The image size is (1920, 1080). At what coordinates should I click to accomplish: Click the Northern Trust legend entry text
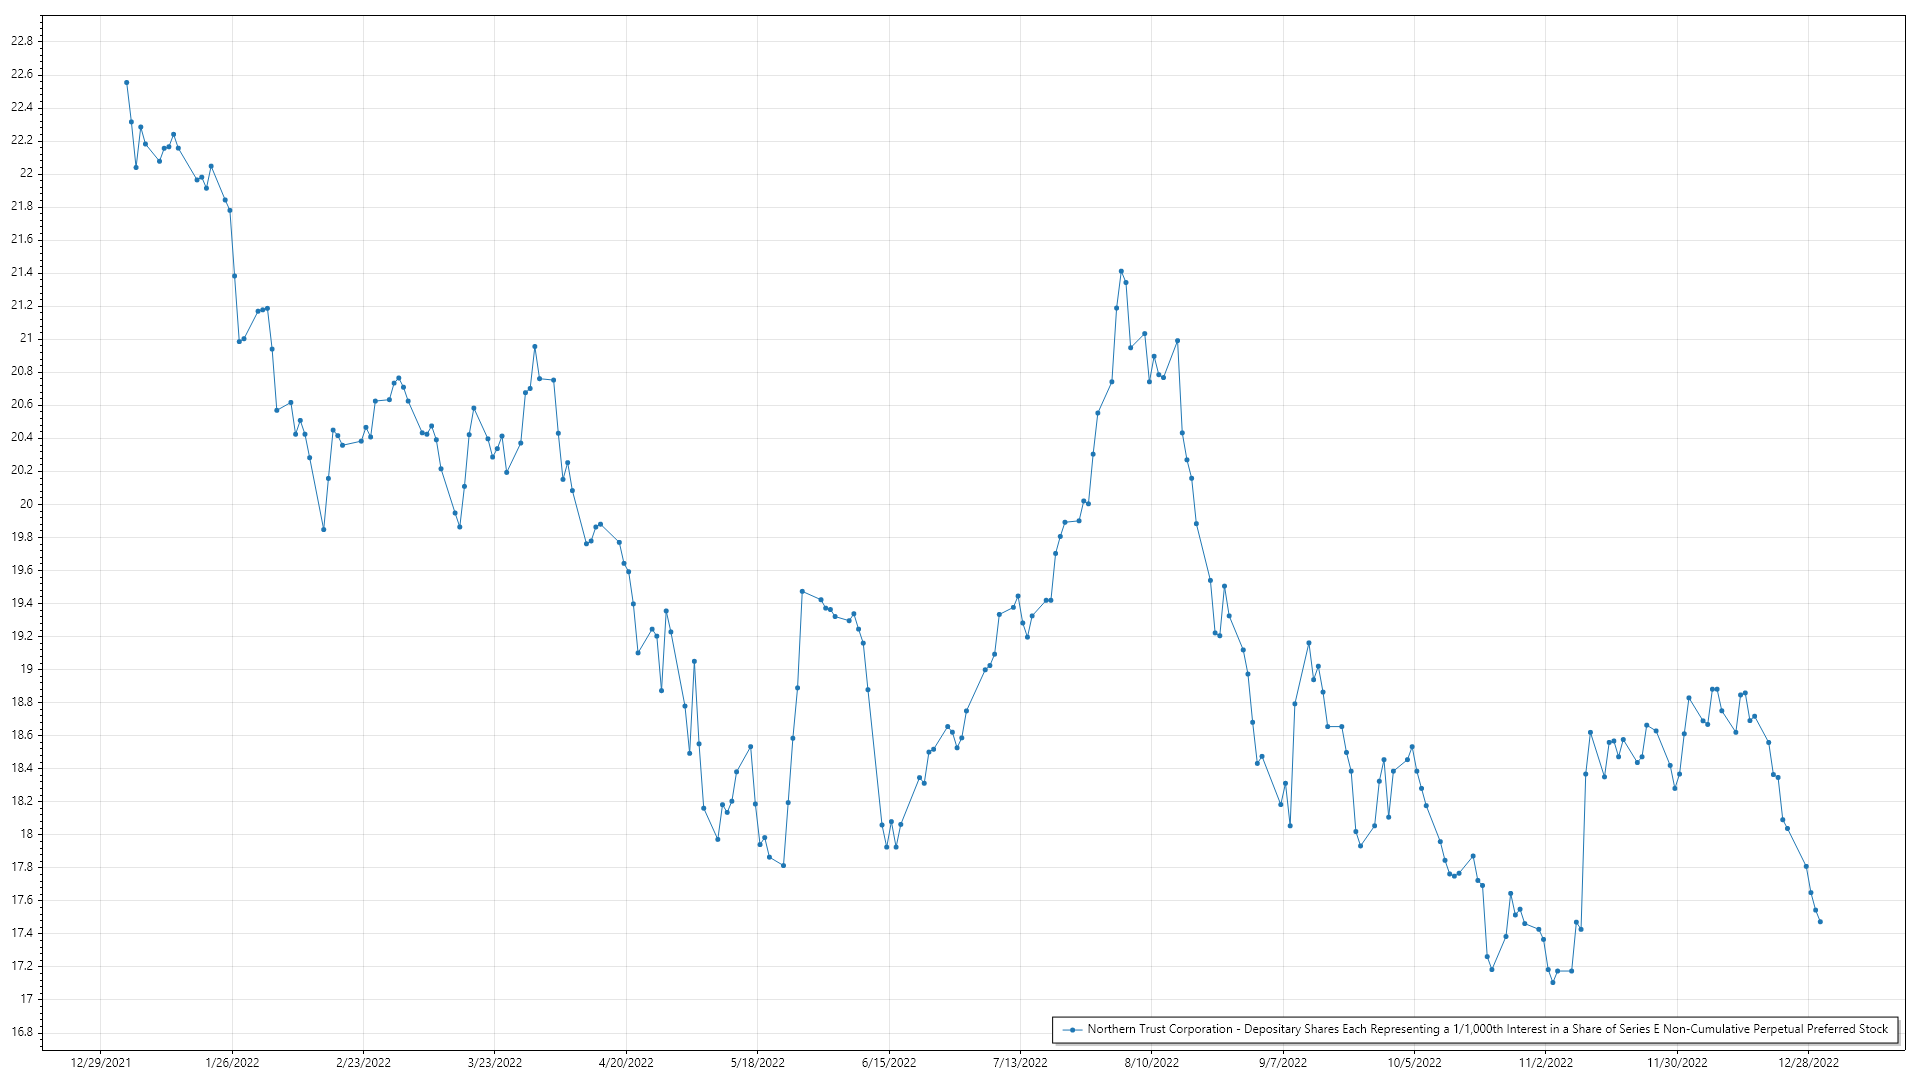click(1487, 1029)
